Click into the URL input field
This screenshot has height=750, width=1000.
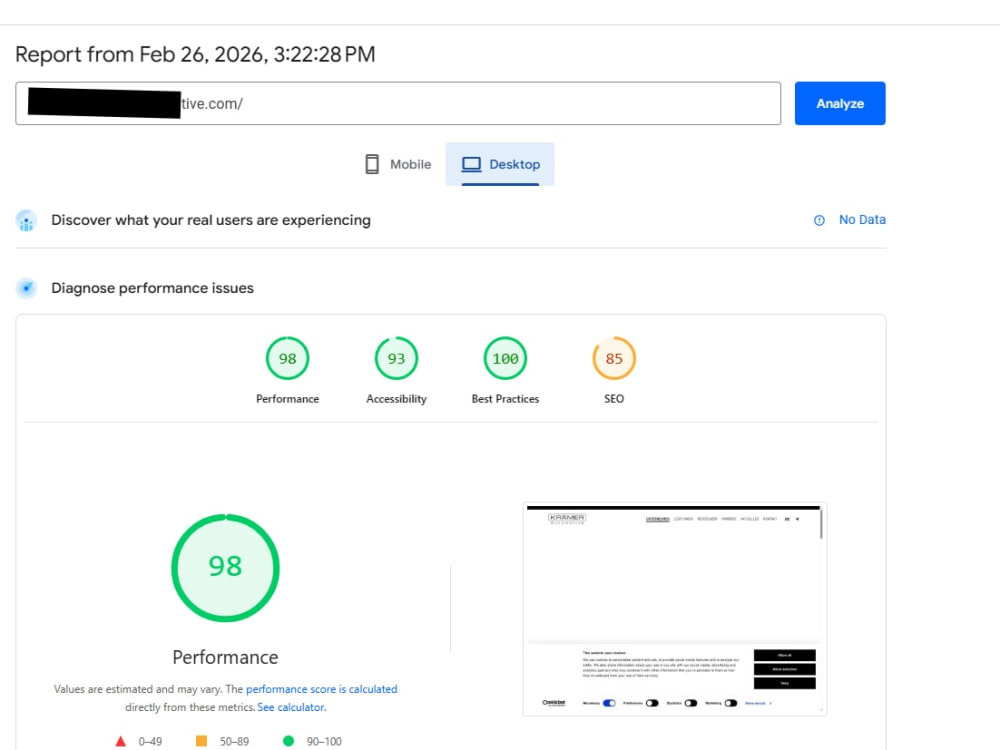tap(398, 103)
